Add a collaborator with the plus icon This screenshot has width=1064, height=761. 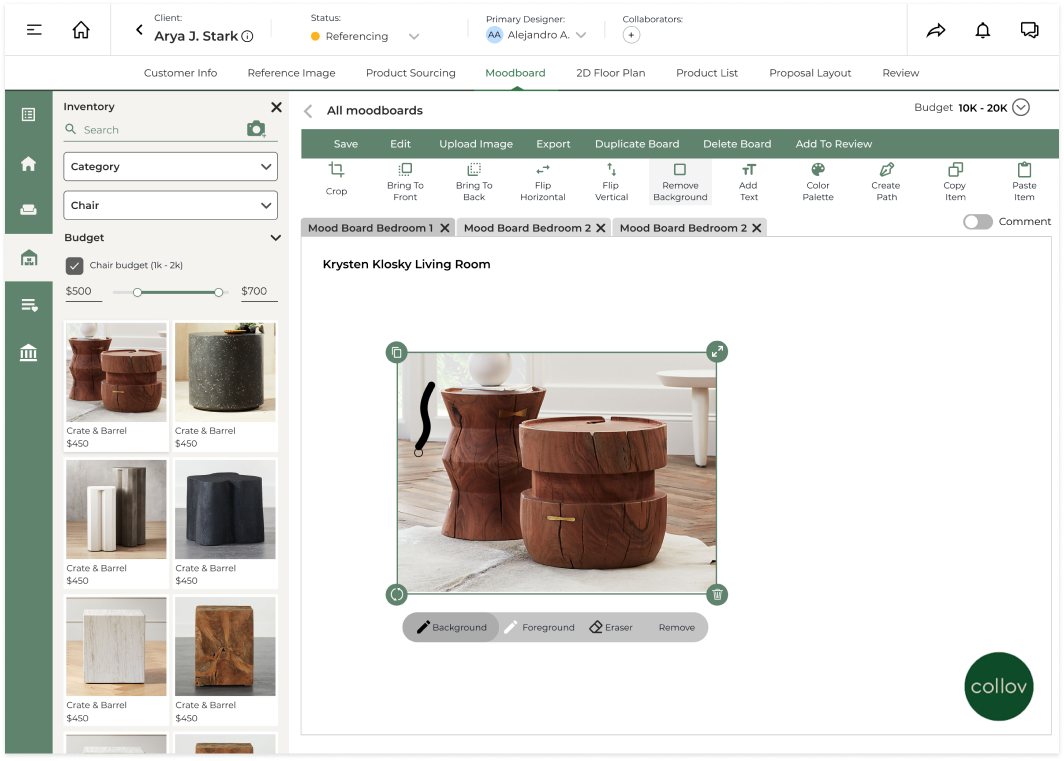point(631,35)
